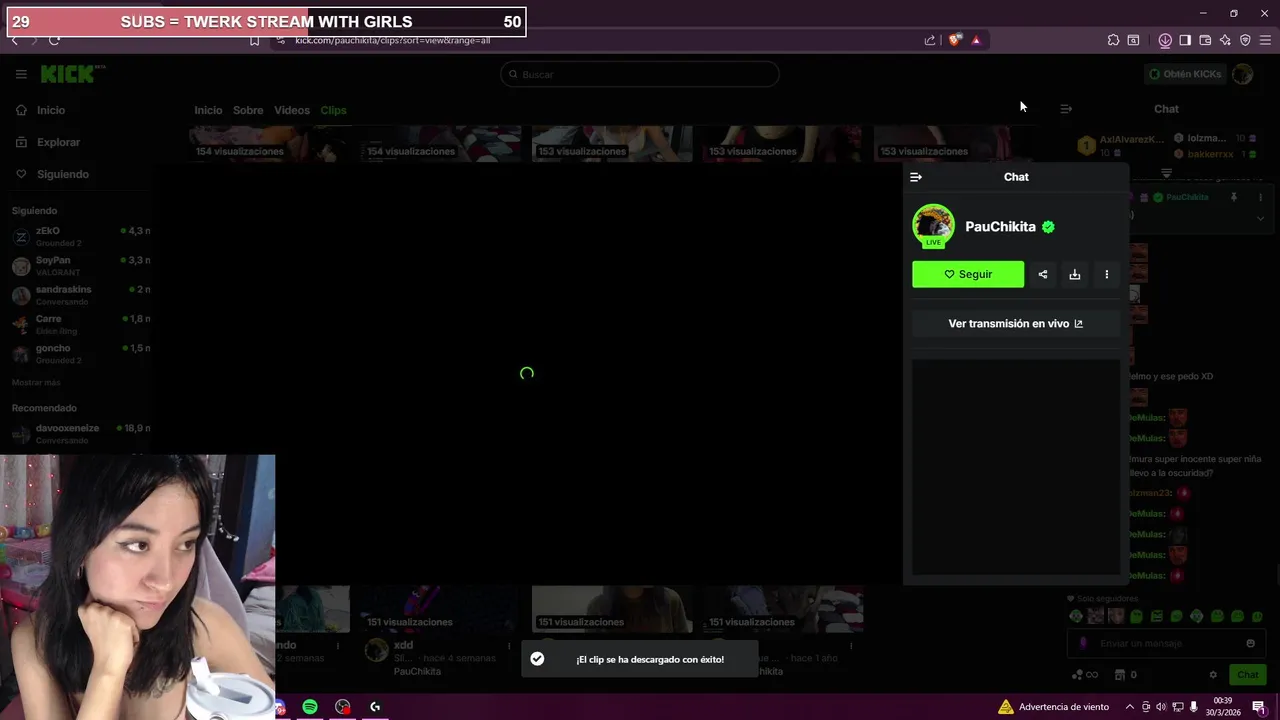Image resolution: width=1280 pixels, height=720 pixels.
Task: Open followed channel zEkO
Action: [x=80, y=237]
